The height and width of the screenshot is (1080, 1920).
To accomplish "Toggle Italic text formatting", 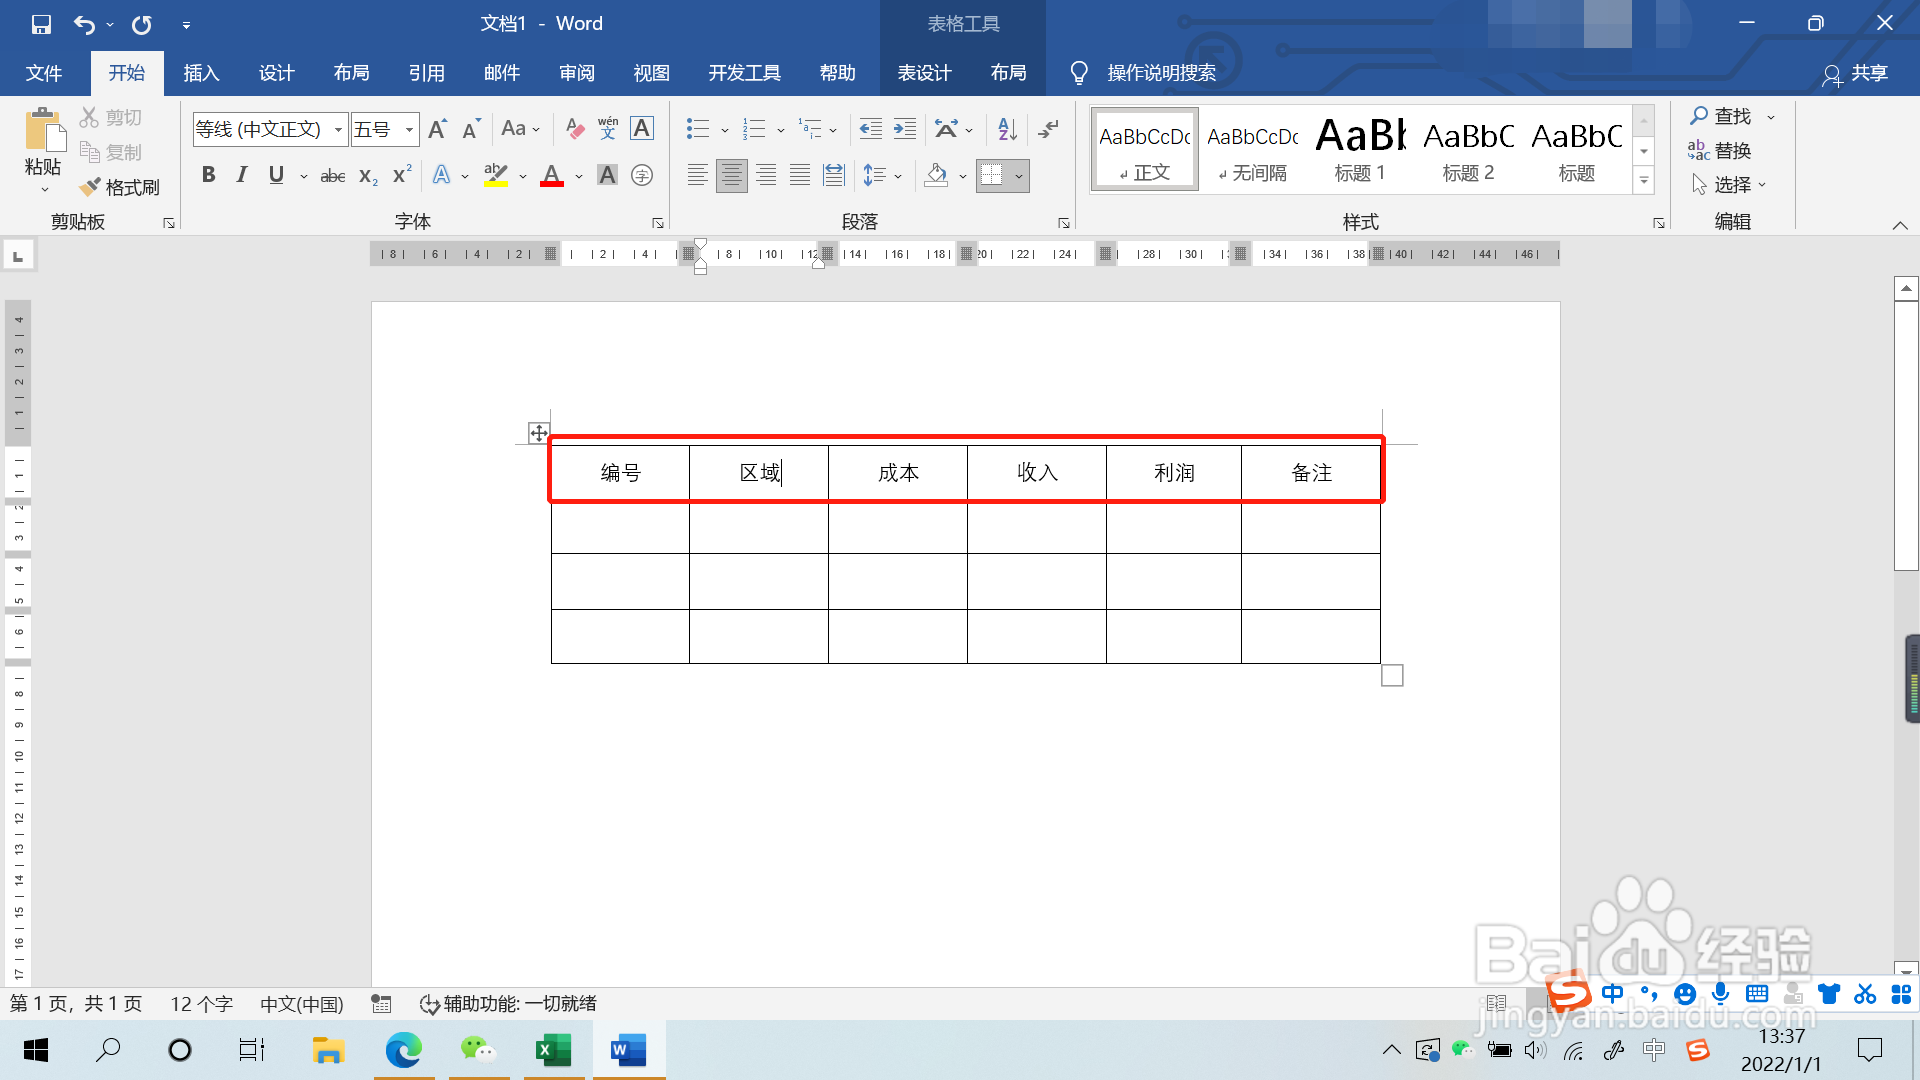I will (242, 175).
